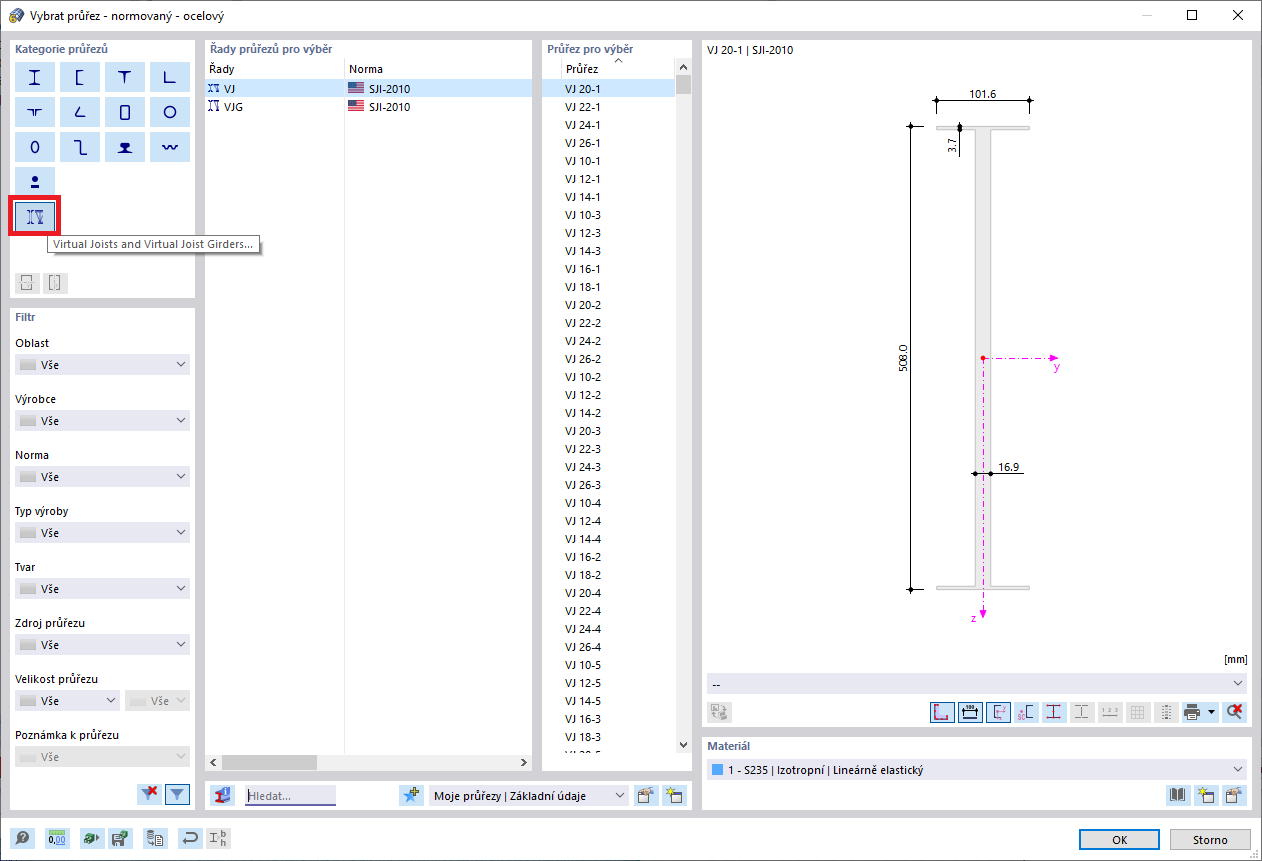Image resolution: width=1262 pixels, height=861 pixels.
Task: Click the clear filter icon
Action: tap(150, 795)
